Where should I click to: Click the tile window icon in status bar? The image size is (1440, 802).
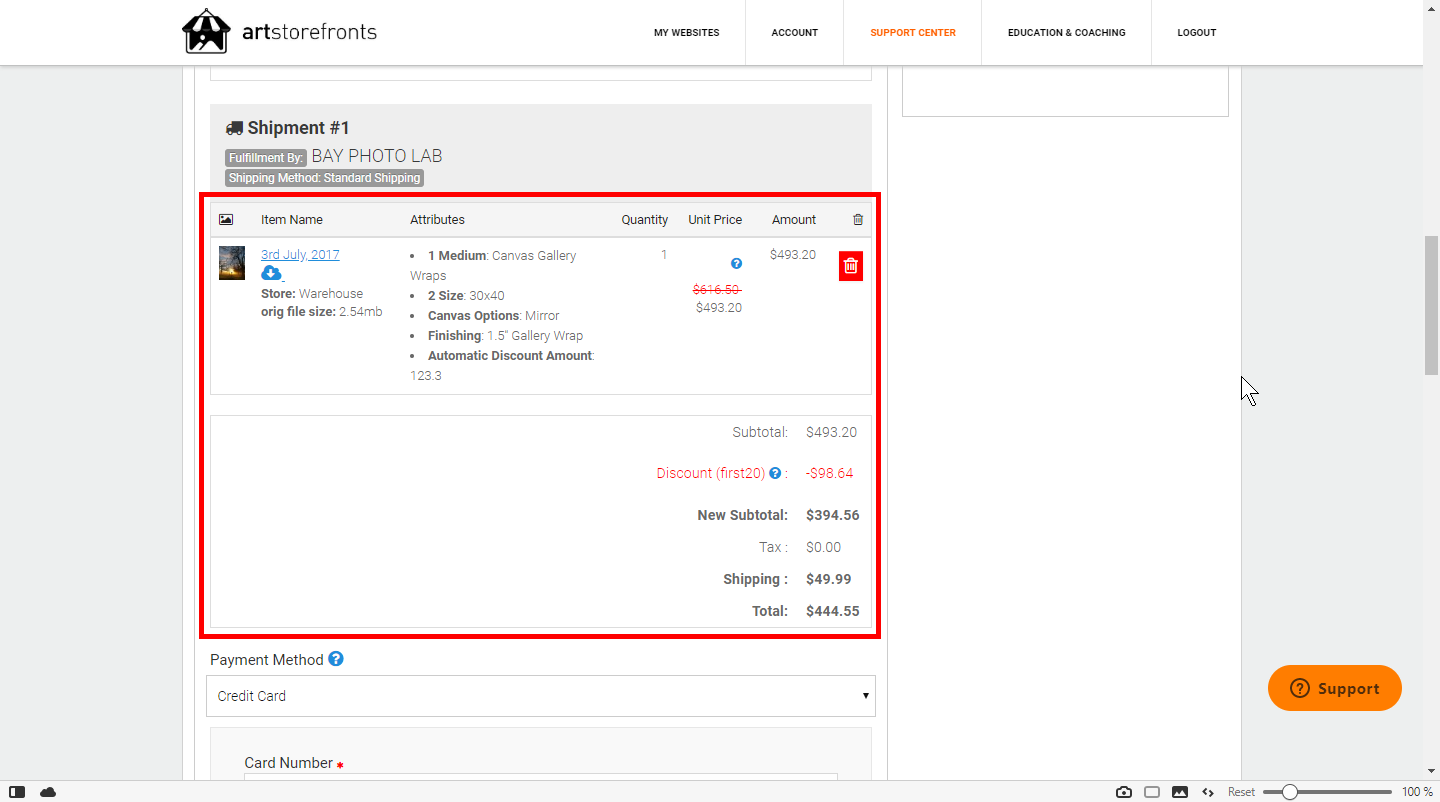pos(1152,792)
